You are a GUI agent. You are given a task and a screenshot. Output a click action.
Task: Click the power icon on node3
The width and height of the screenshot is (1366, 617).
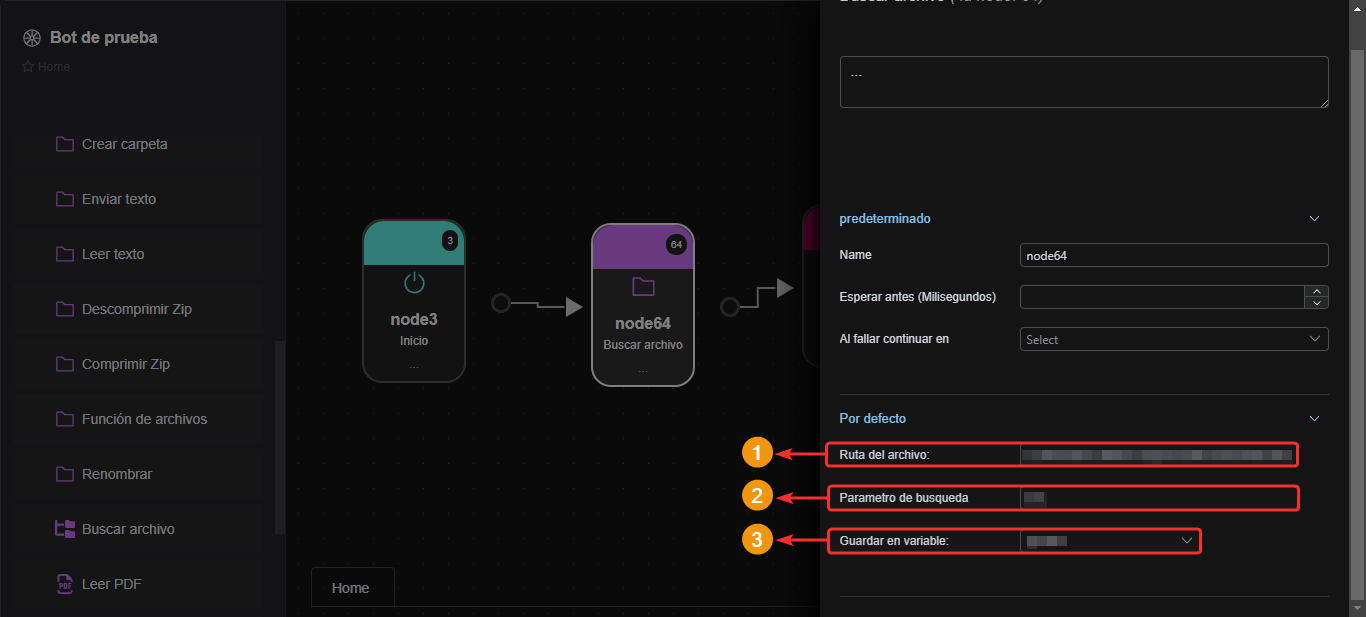[414, 283]
